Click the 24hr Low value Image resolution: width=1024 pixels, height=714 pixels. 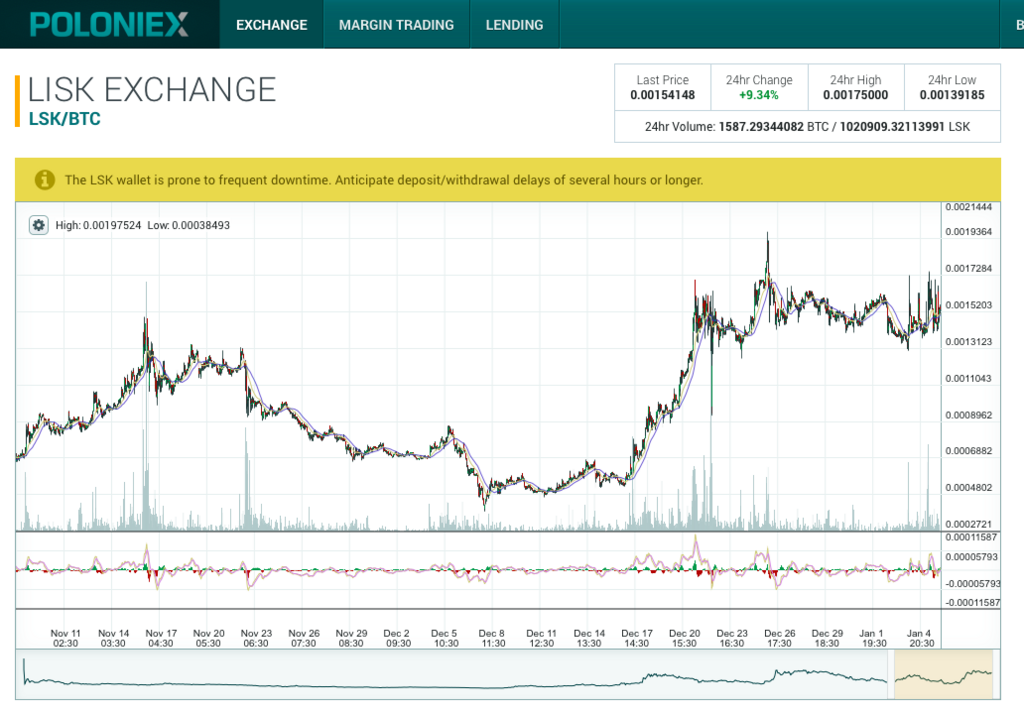click(x=951, y=96)
